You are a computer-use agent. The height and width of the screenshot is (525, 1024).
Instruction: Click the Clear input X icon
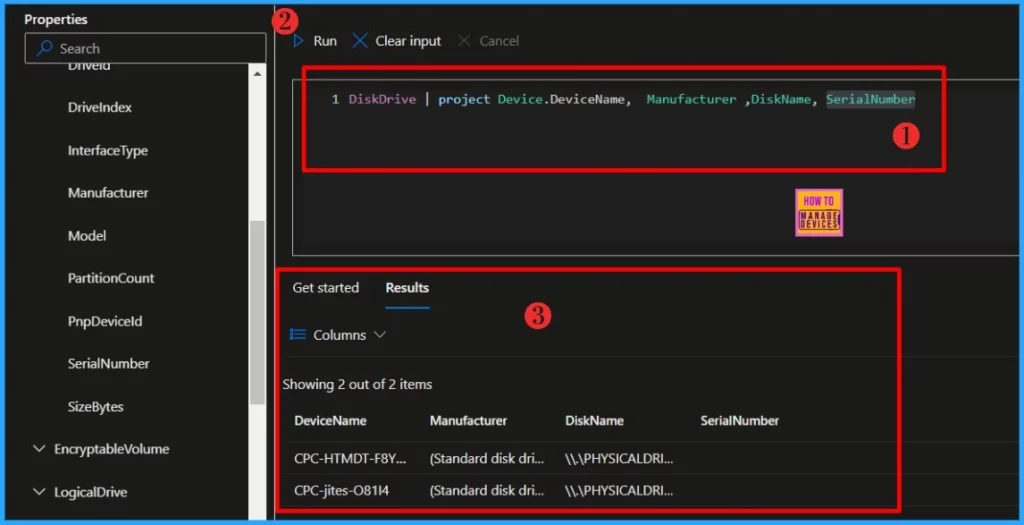[360, 41]
